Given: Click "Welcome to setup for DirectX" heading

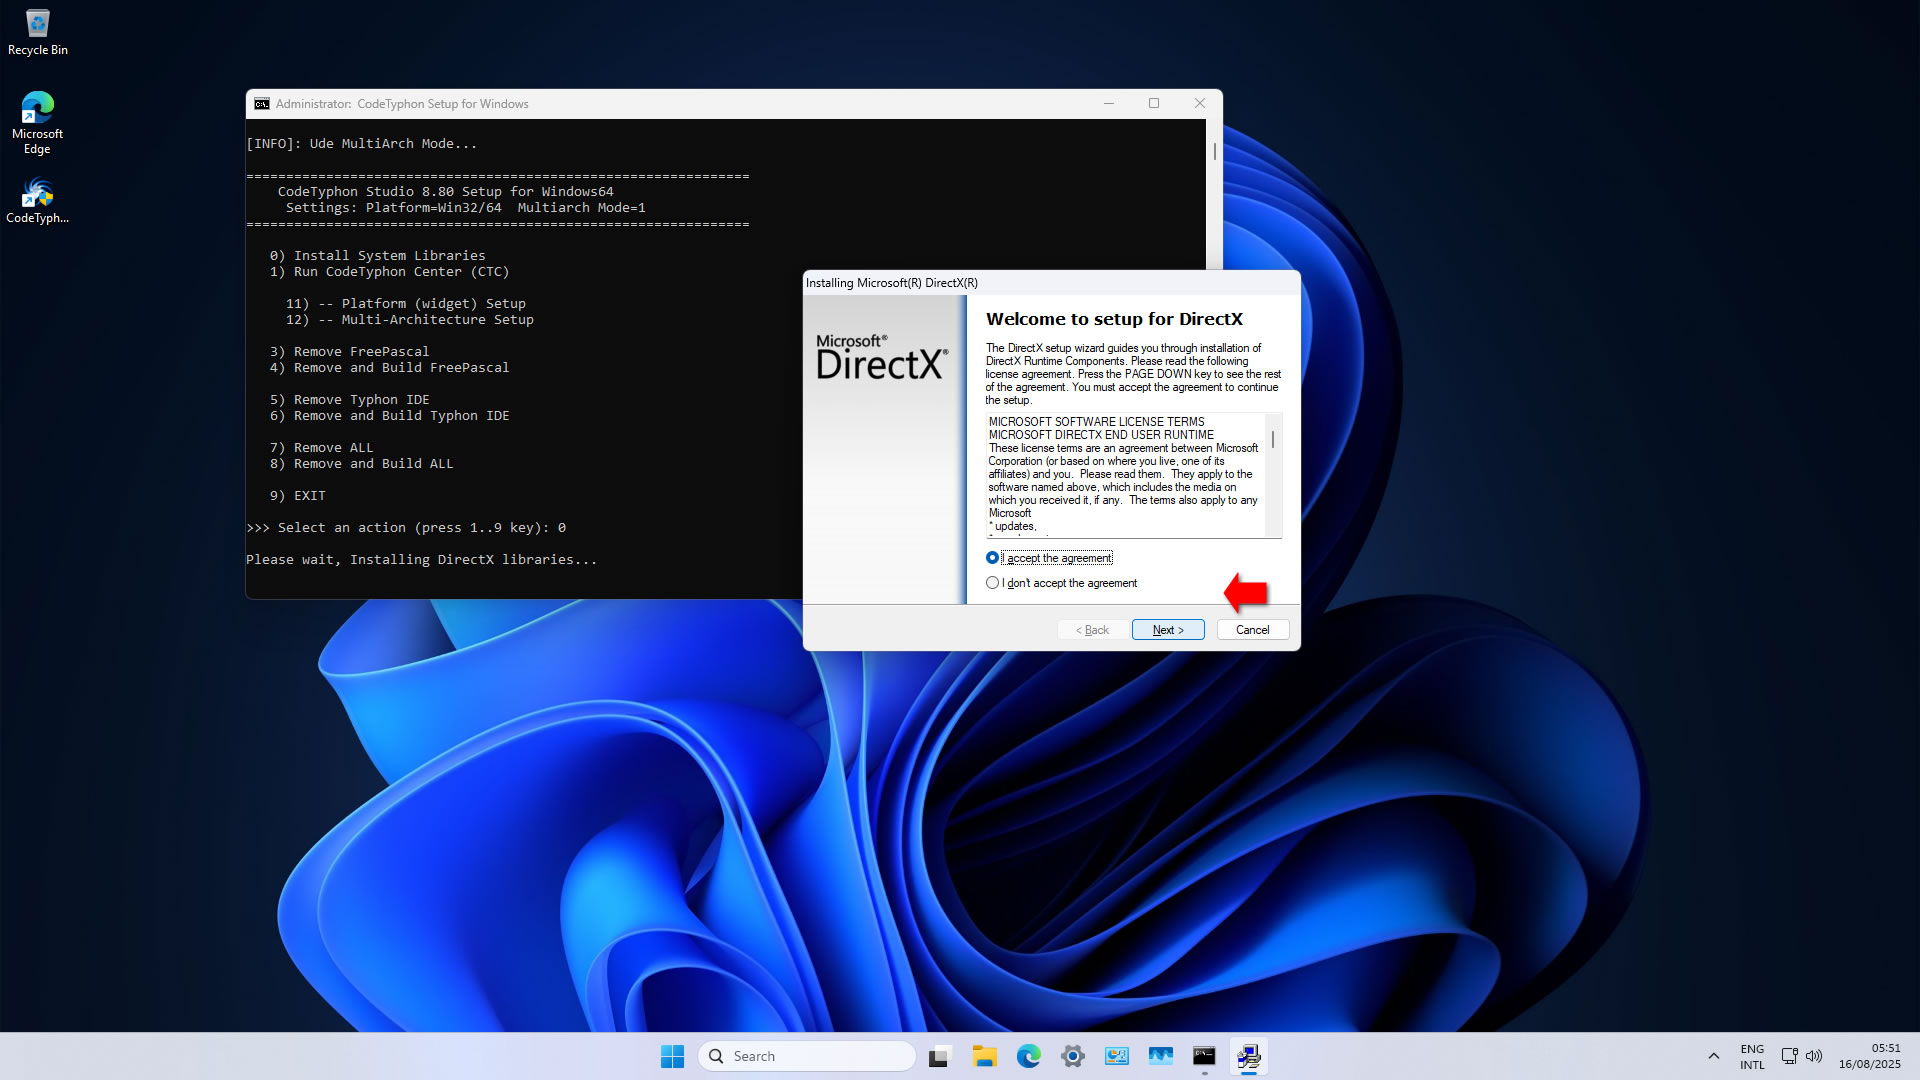Looking at the screenshot, I should [1114, 319].
